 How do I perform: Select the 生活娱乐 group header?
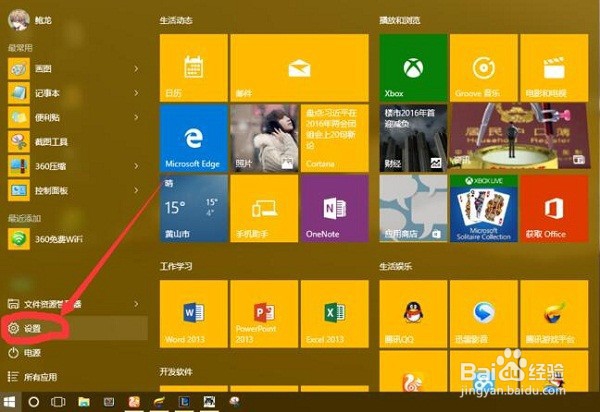pos(396,267)
